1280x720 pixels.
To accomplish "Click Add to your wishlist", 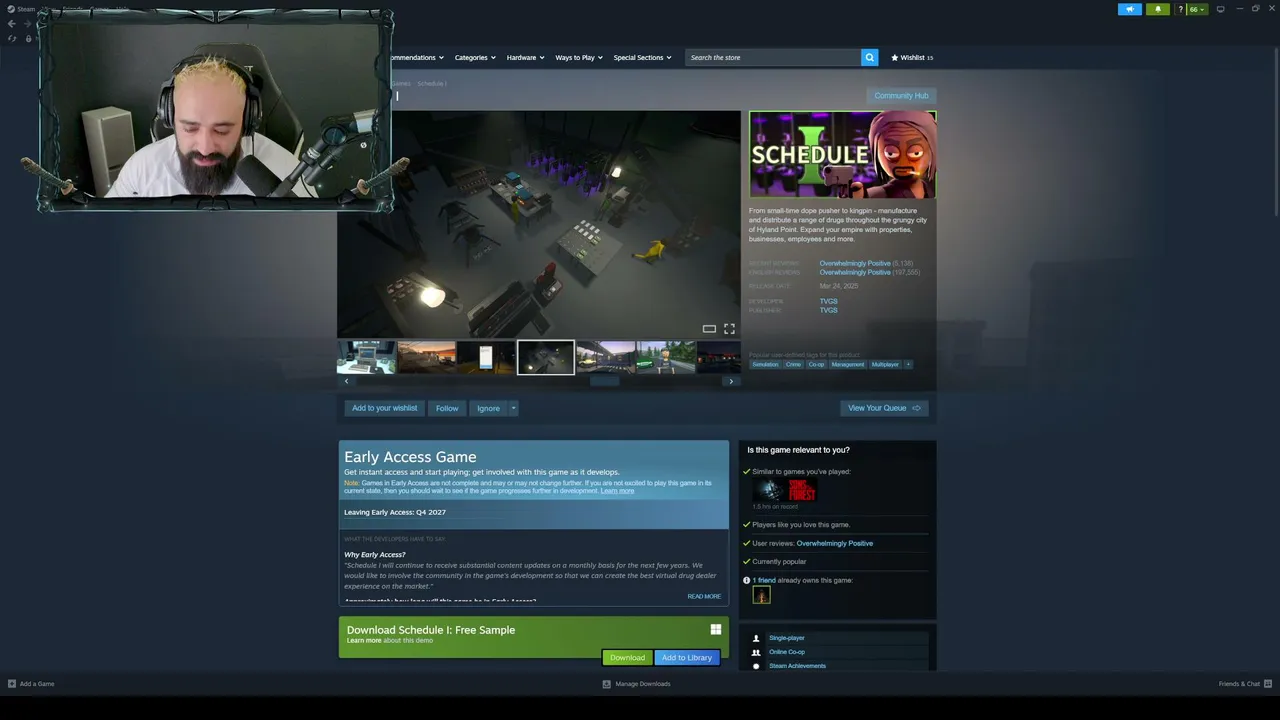I will pos(384,408).
